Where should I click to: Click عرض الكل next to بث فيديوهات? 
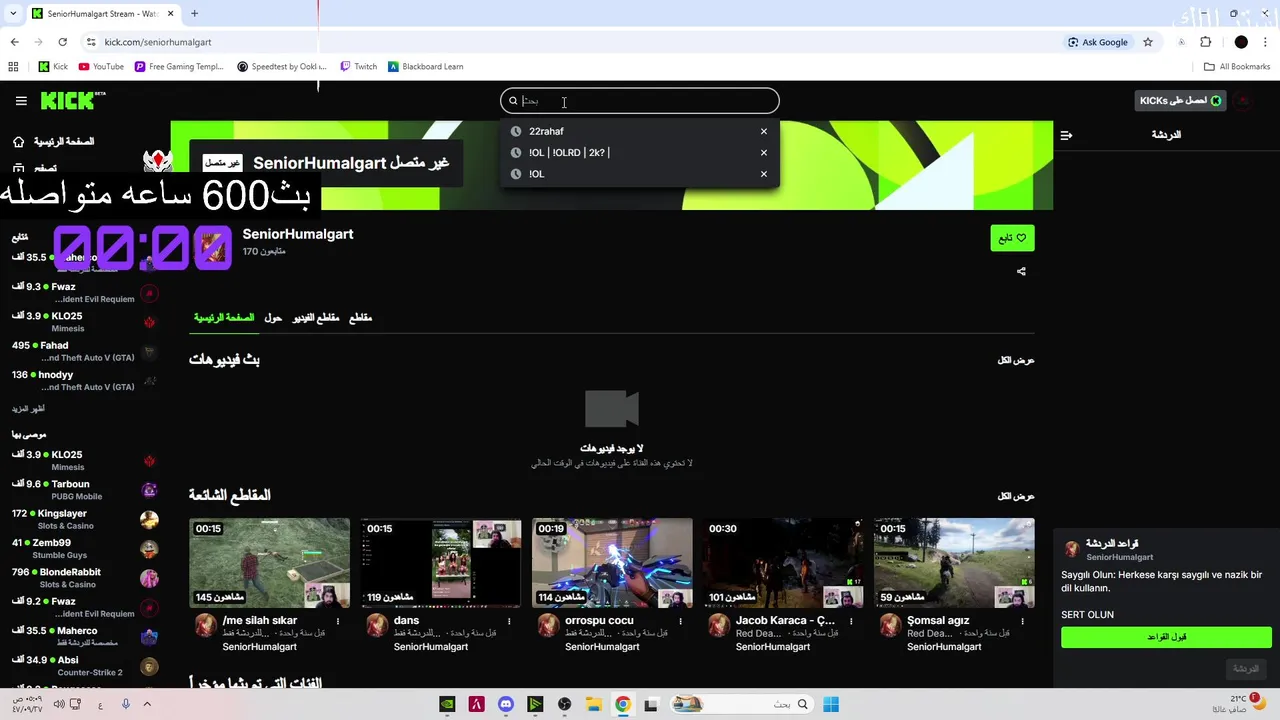1016,360
